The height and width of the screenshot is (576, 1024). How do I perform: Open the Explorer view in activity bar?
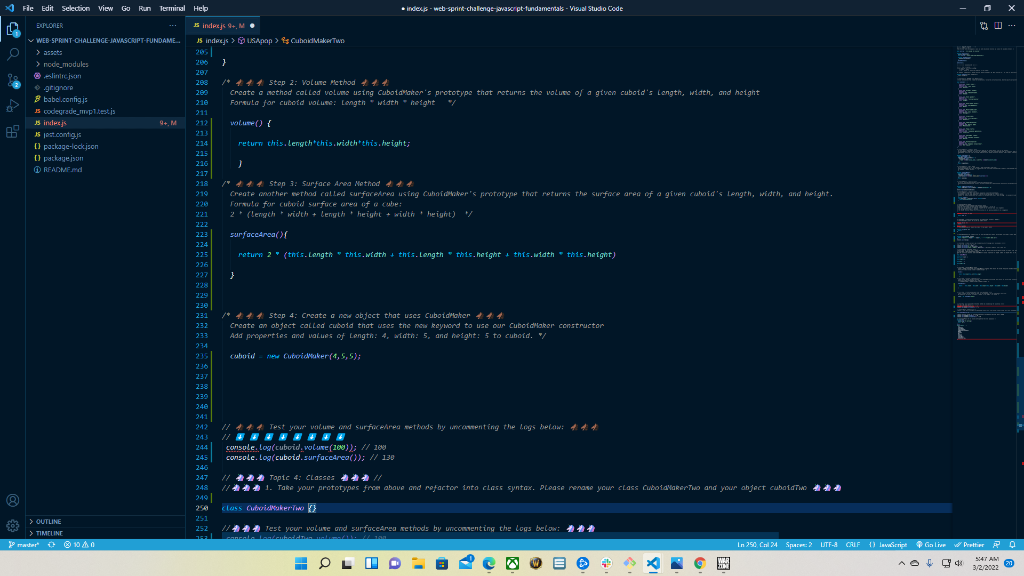coord(12,29)
